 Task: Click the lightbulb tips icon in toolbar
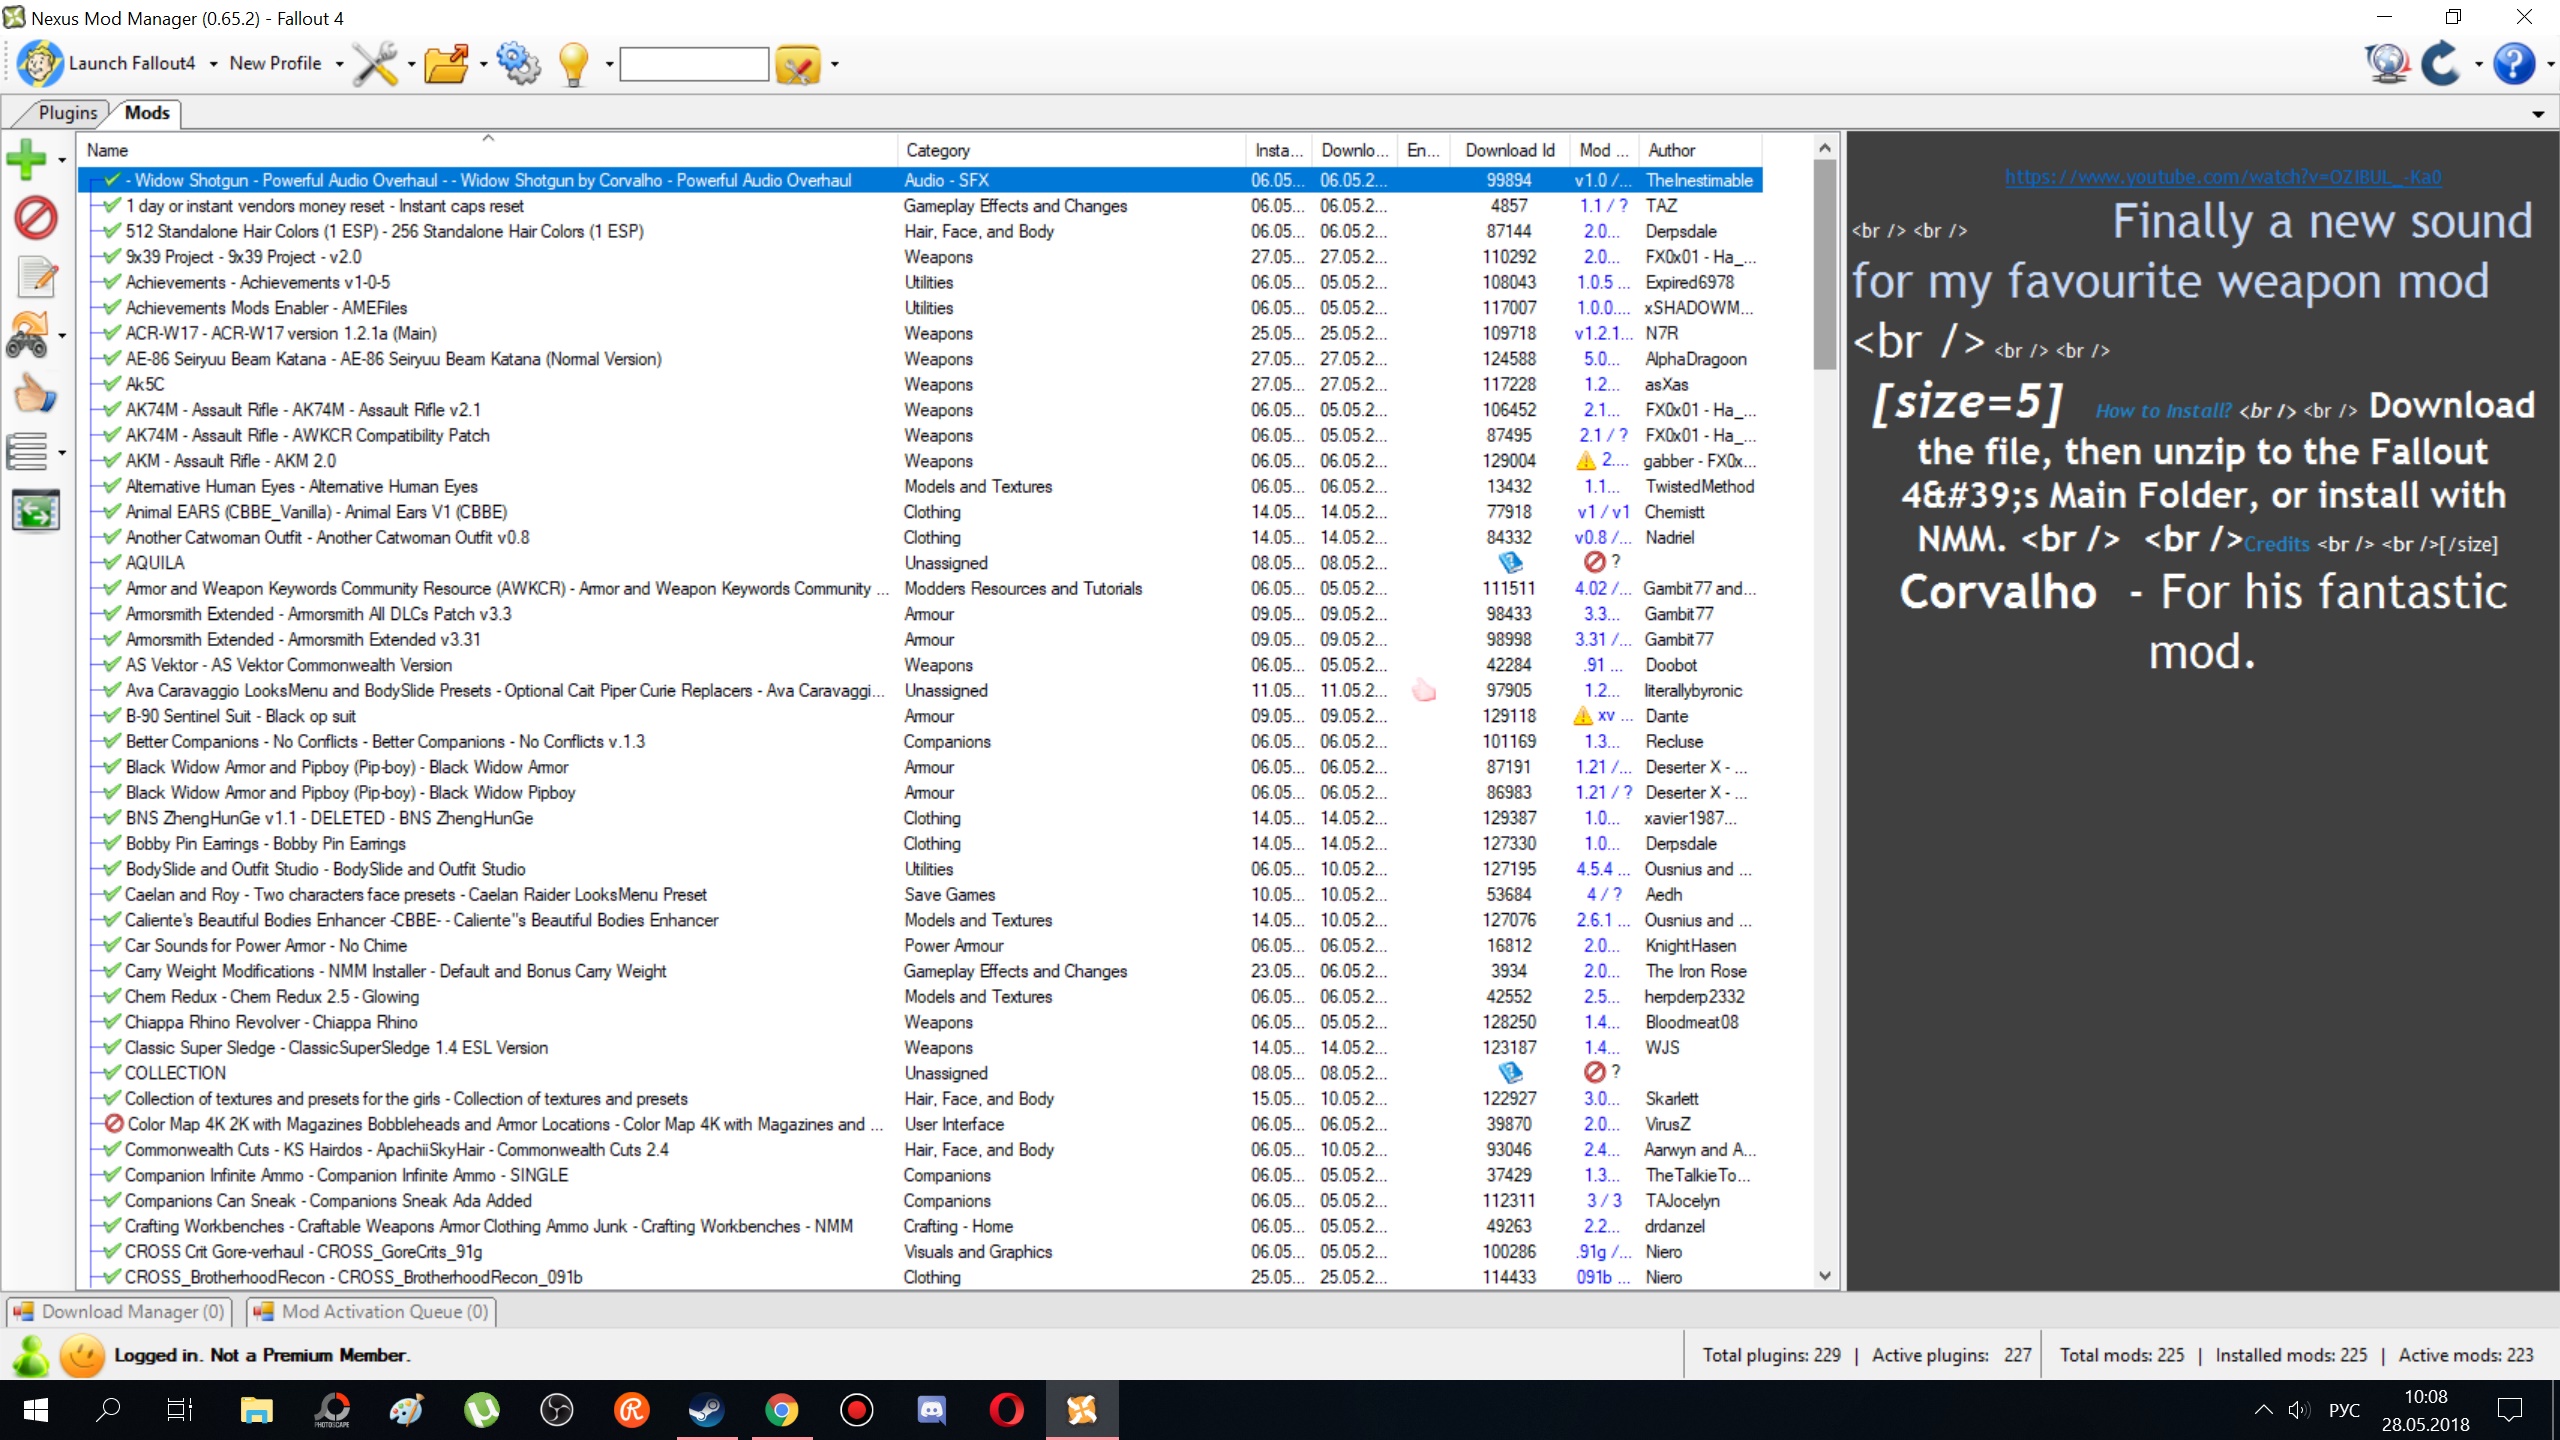coord(573,64)
